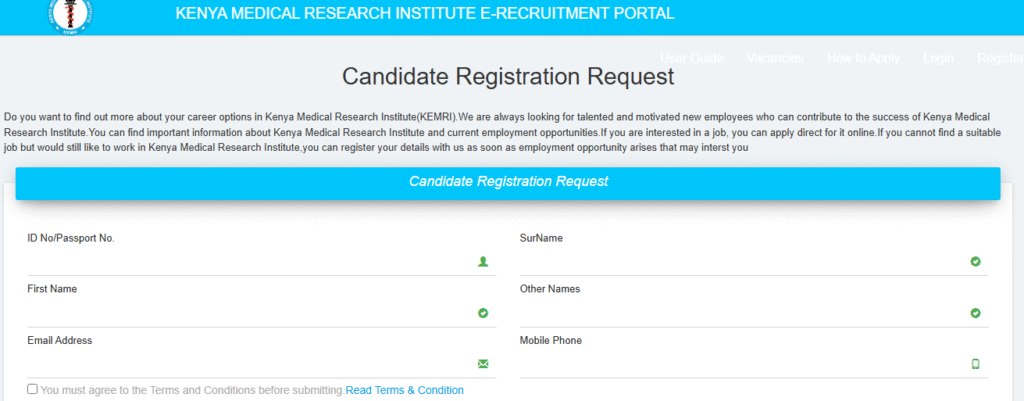Tick the Terms and Conditions agreement checkbox
1024x401 pixels.
click(32, 389)
